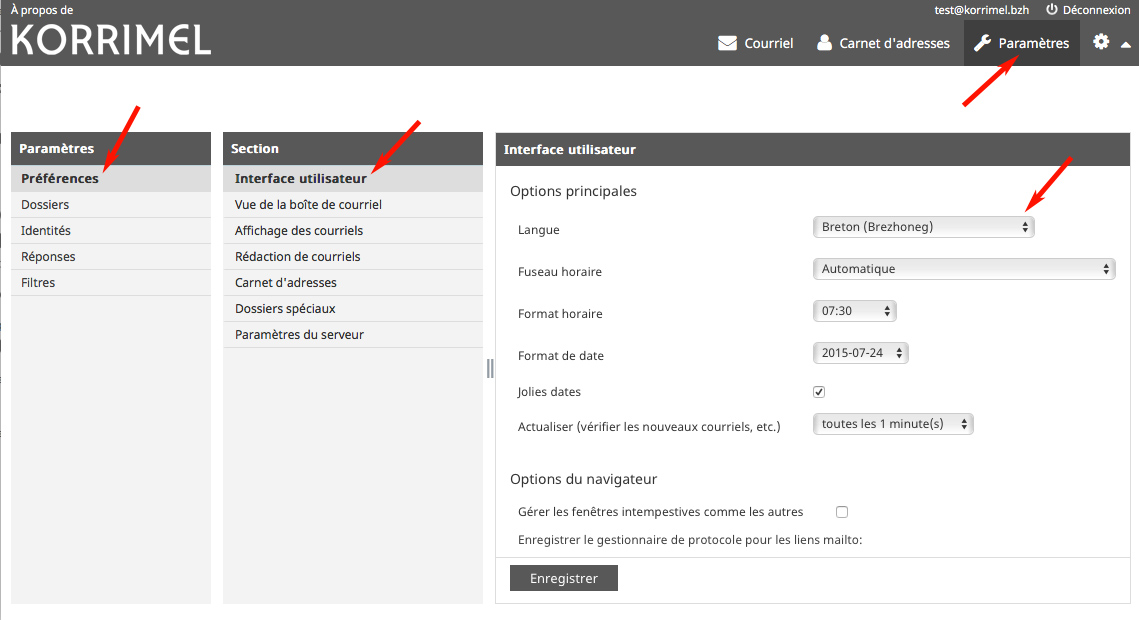Select Dossiers in Paramètres list
This screenshot has height=620, width=1139.
tap(45, 205)
